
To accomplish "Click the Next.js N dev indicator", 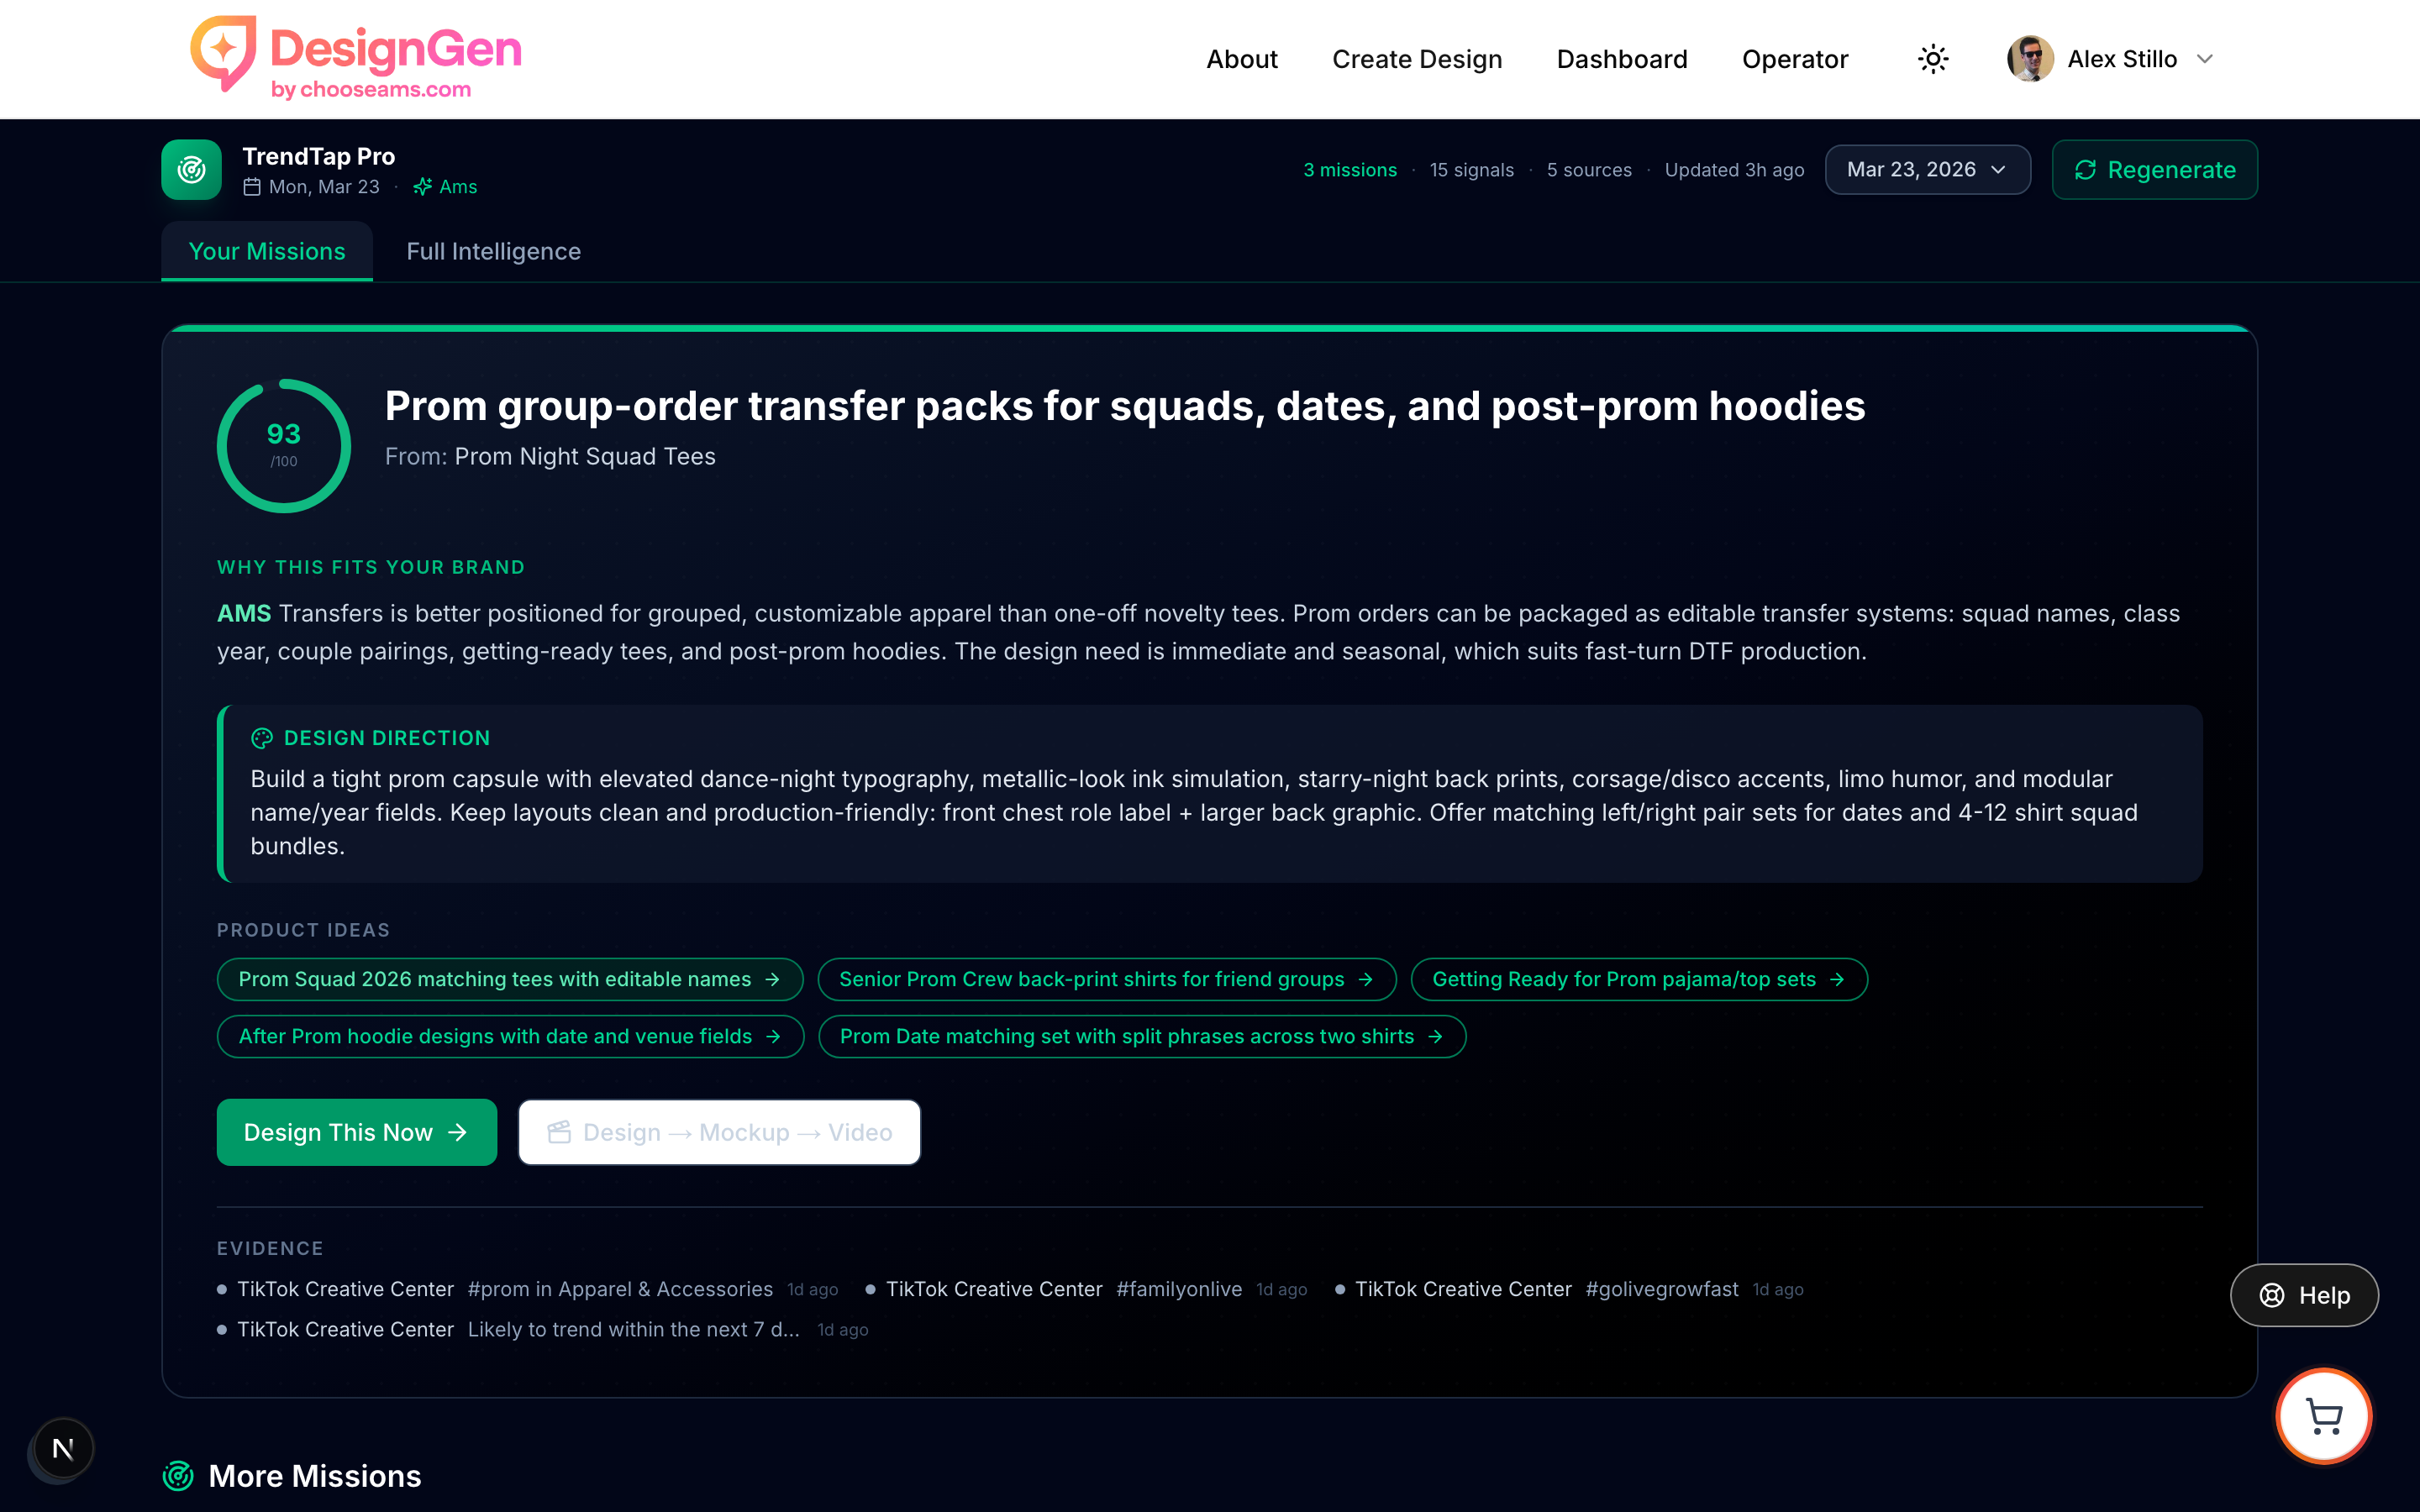I will (63, 1448).
